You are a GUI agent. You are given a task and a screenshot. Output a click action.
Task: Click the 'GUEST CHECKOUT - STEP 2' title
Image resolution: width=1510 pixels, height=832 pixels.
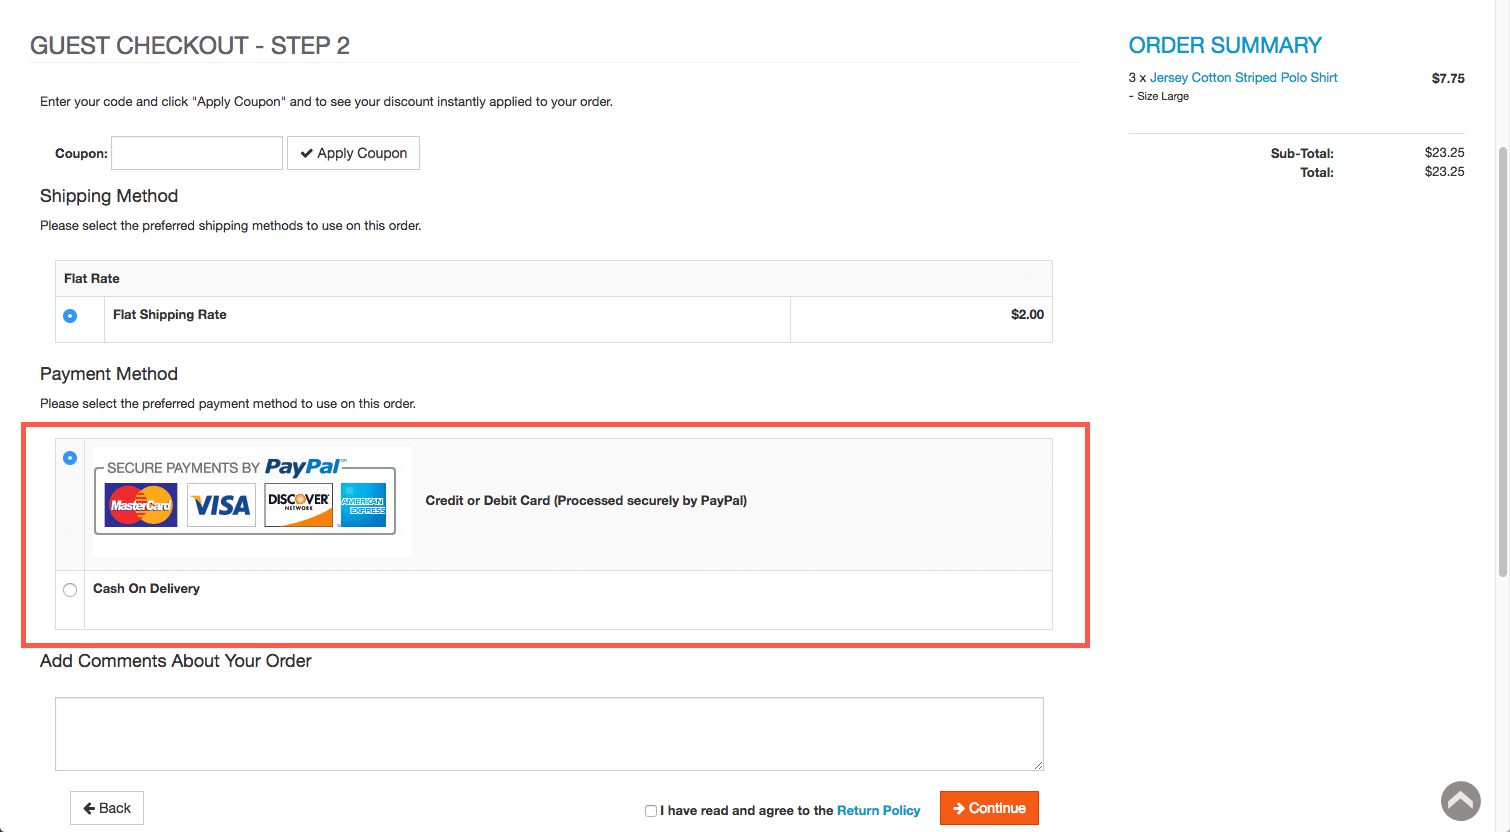(190, 45)
